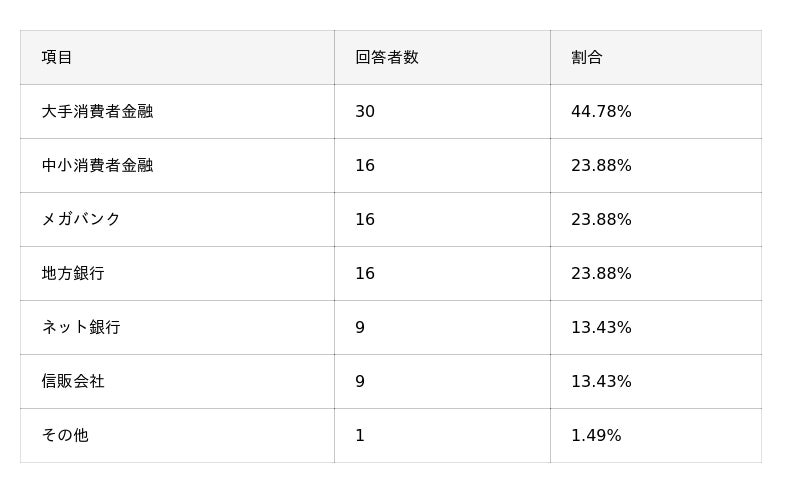Viewport: 800px width, 493px height.
Task: Click the 44.78% percentage cell
Action: click(x=601, y=112)
